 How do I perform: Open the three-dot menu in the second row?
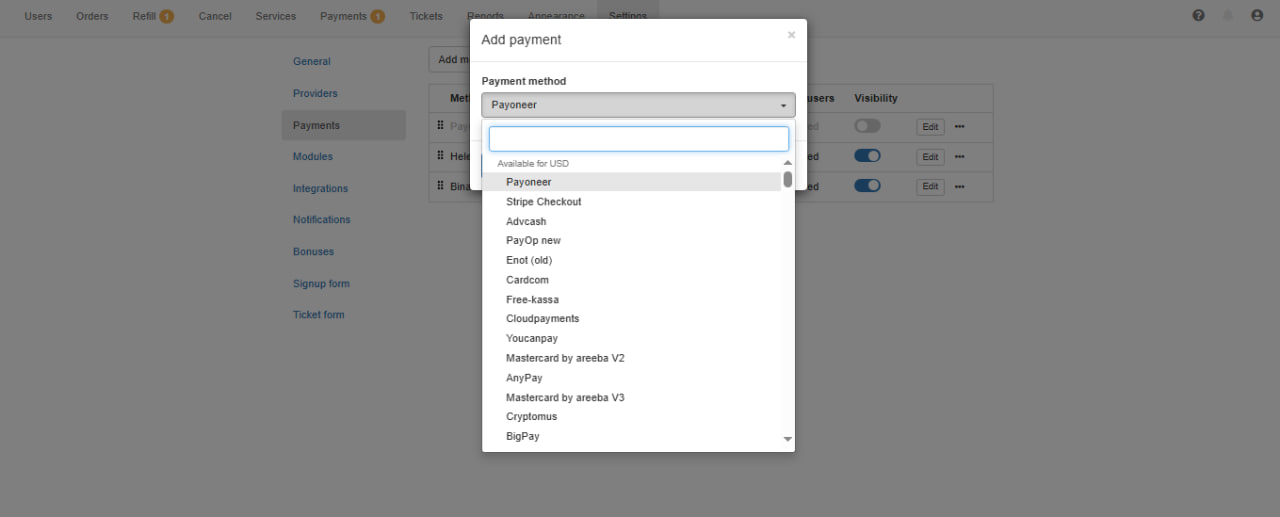[x=959, y=157]
